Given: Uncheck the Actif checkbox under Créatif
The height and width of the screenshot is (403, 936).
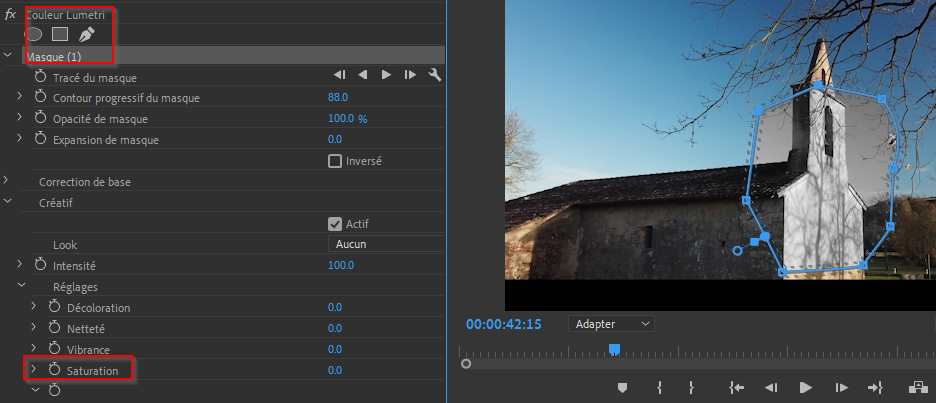Looking at the screenshot, I should pyautogui.click(x=335, y=224).
